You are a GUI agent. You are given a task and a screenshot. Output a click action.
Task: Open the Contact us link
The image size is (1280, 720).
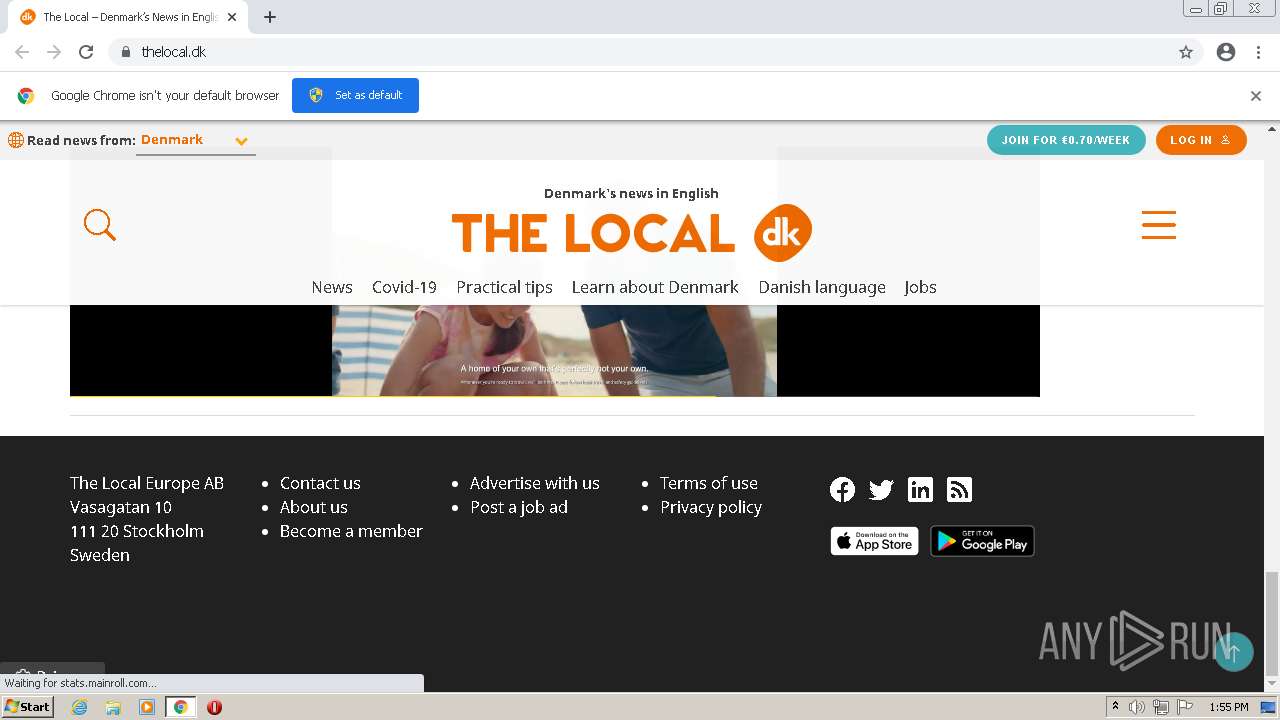click(320, 483)
